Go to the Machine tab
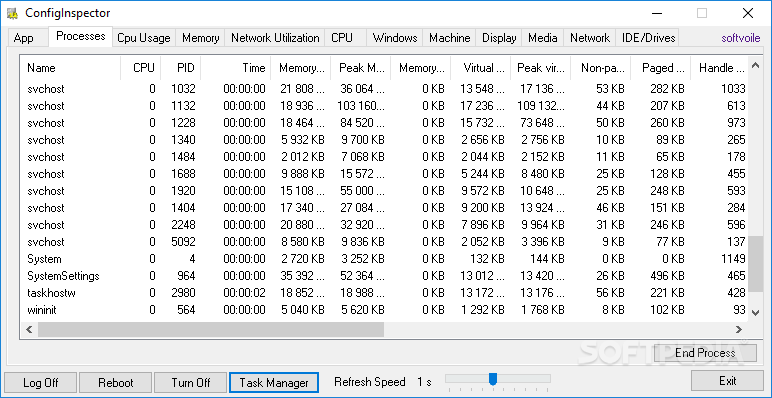Screen dimensions: 772x398 [x=450, y=38]
